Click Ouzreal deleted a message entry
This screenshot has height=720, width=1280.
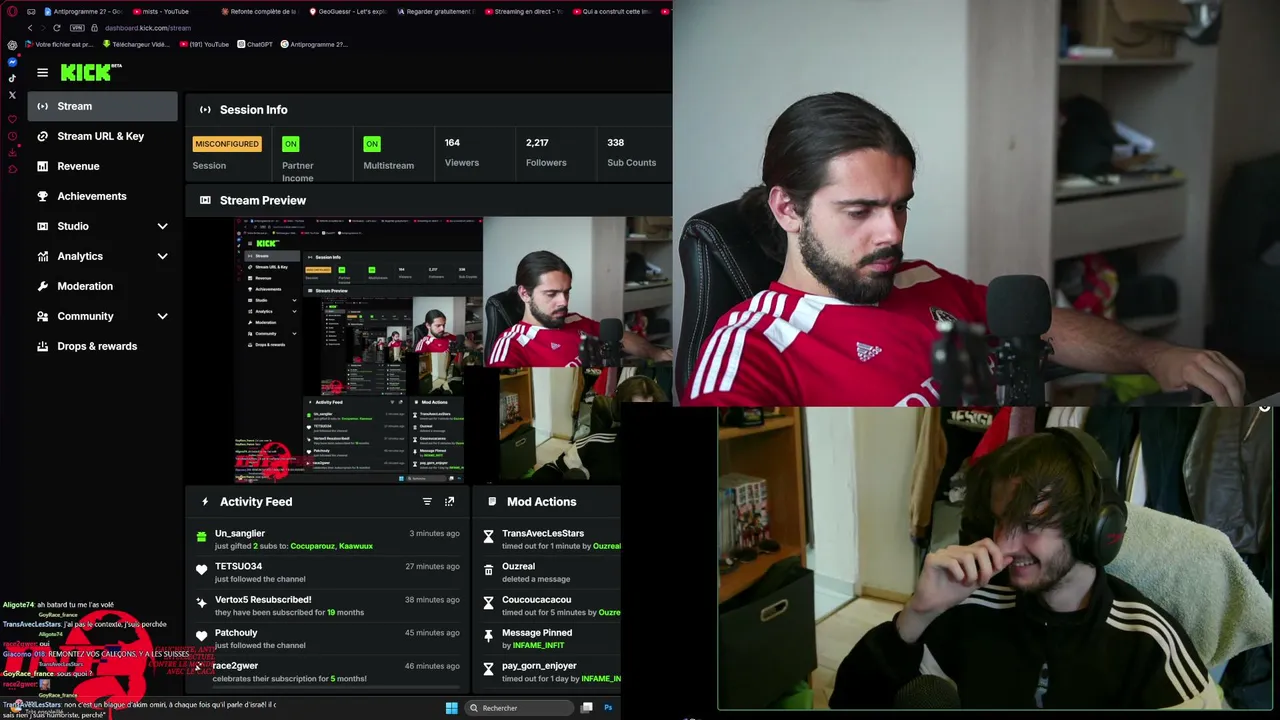550,573
